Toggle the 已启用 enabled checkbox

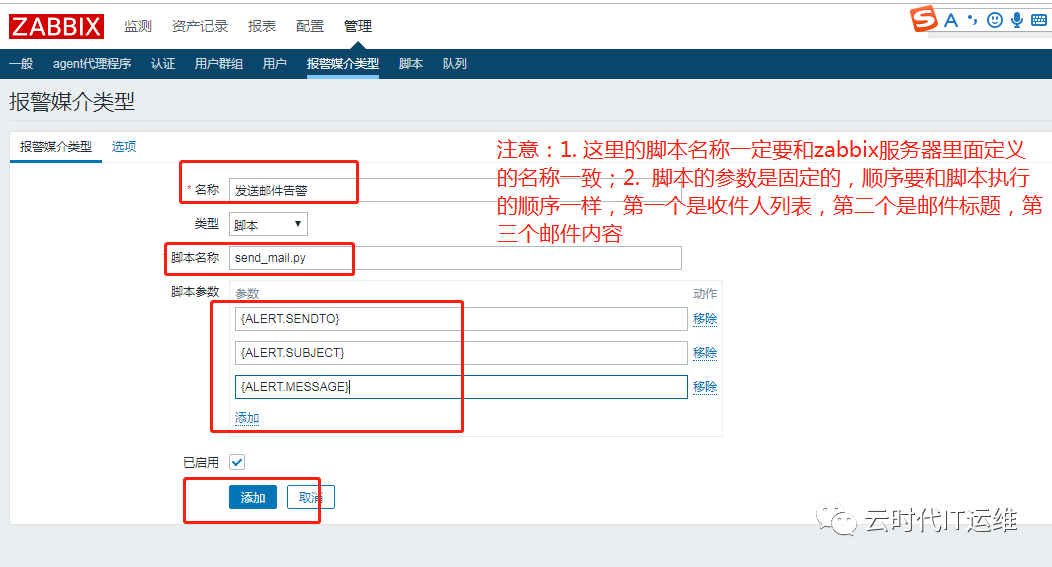click(x=237, y=462)
